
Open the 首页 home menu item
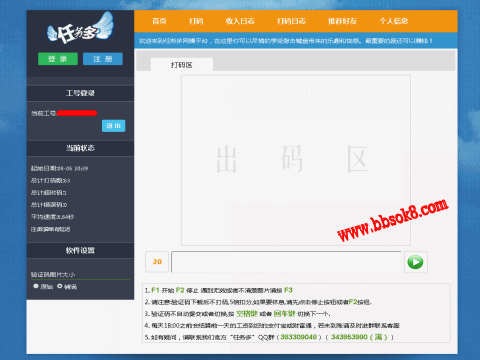pyautogui.click(x=159, y=21)
